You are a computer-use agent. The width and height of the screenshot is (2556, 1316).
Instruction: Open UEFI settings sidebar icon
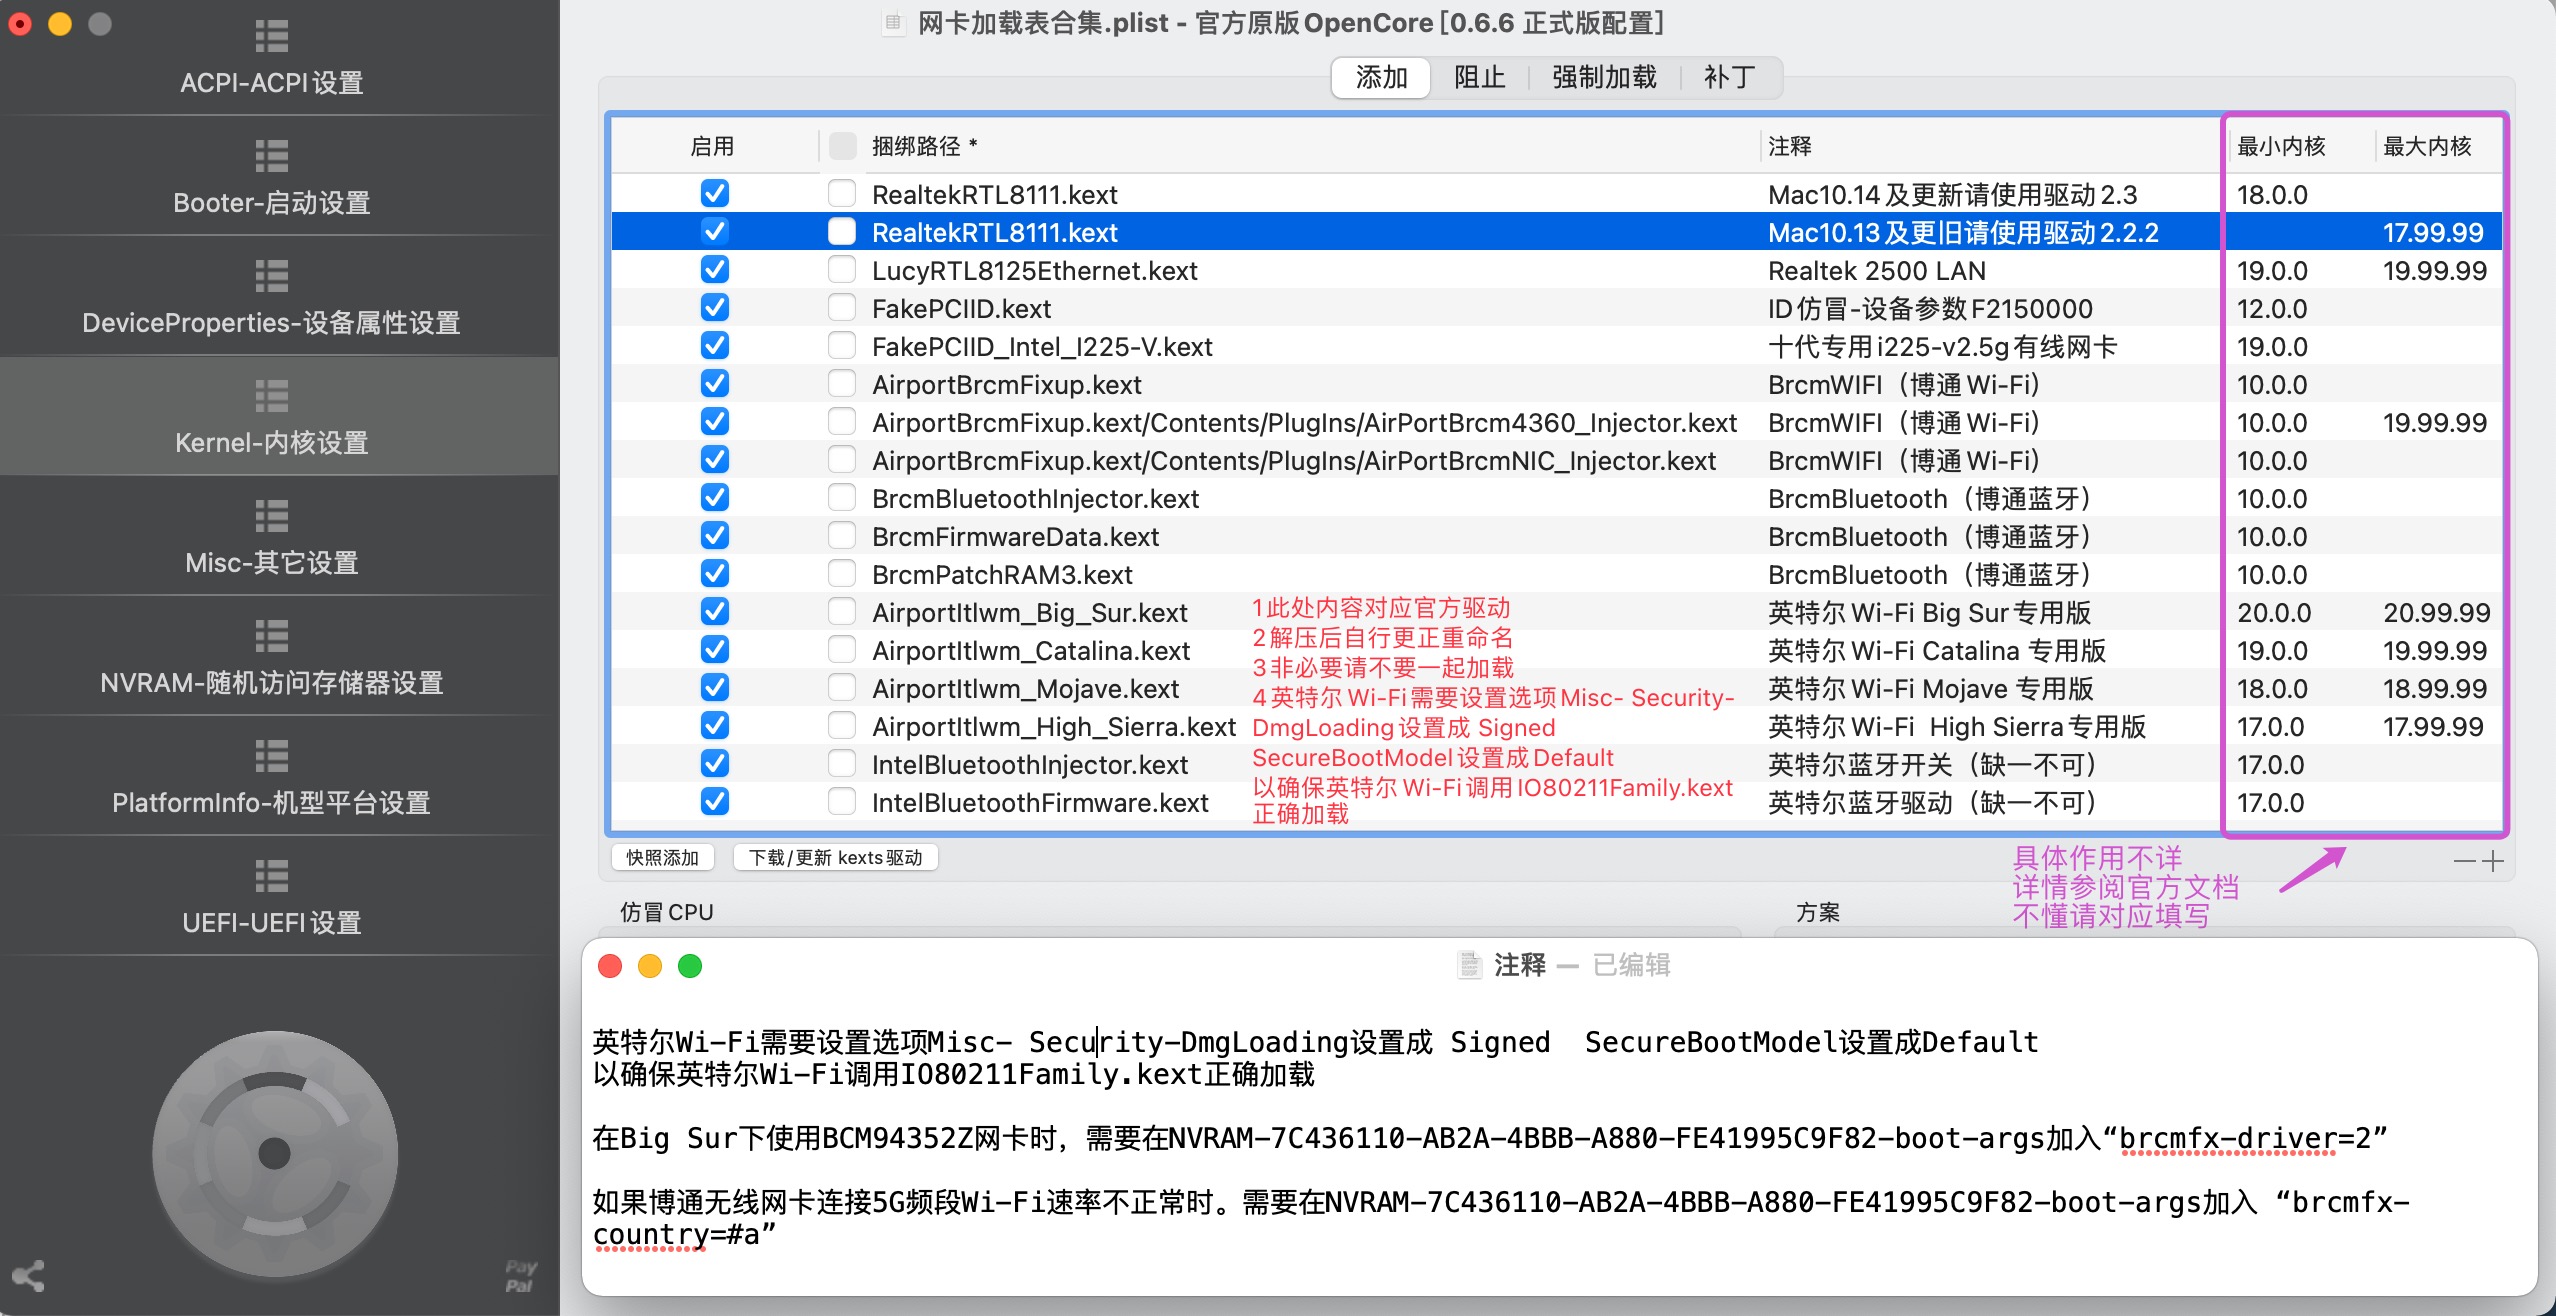coord(271,877)
